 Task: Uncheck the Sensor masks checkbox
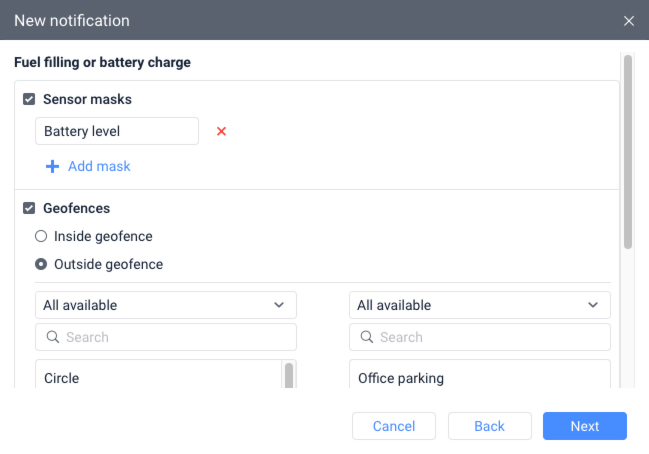coord(29,100)
